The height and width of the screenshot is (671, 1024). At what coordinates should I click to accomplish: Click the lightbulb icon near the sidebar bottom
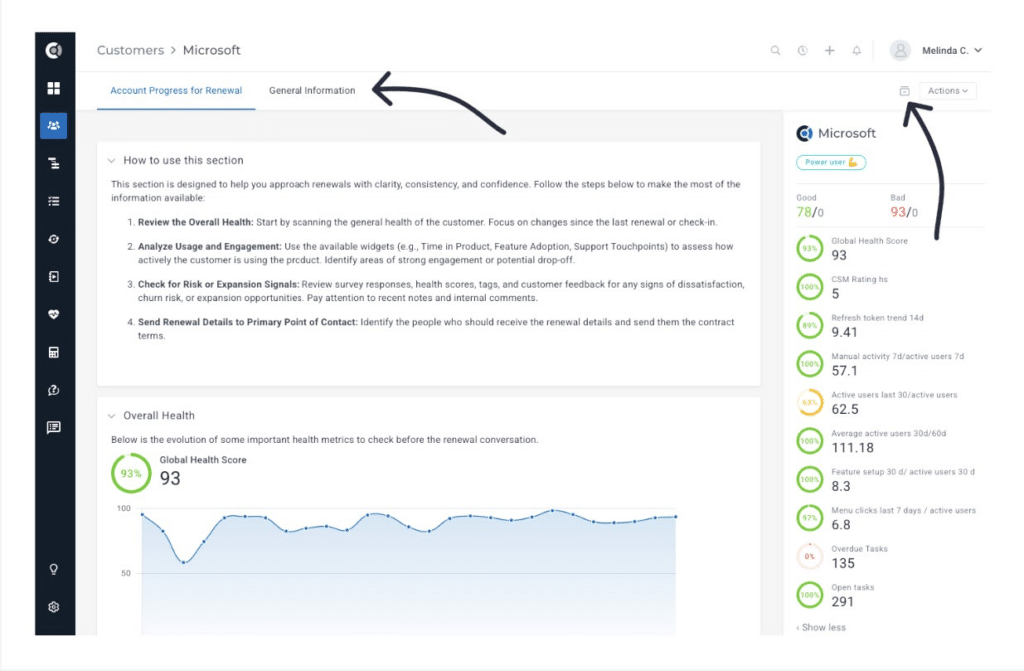point(54,567)
